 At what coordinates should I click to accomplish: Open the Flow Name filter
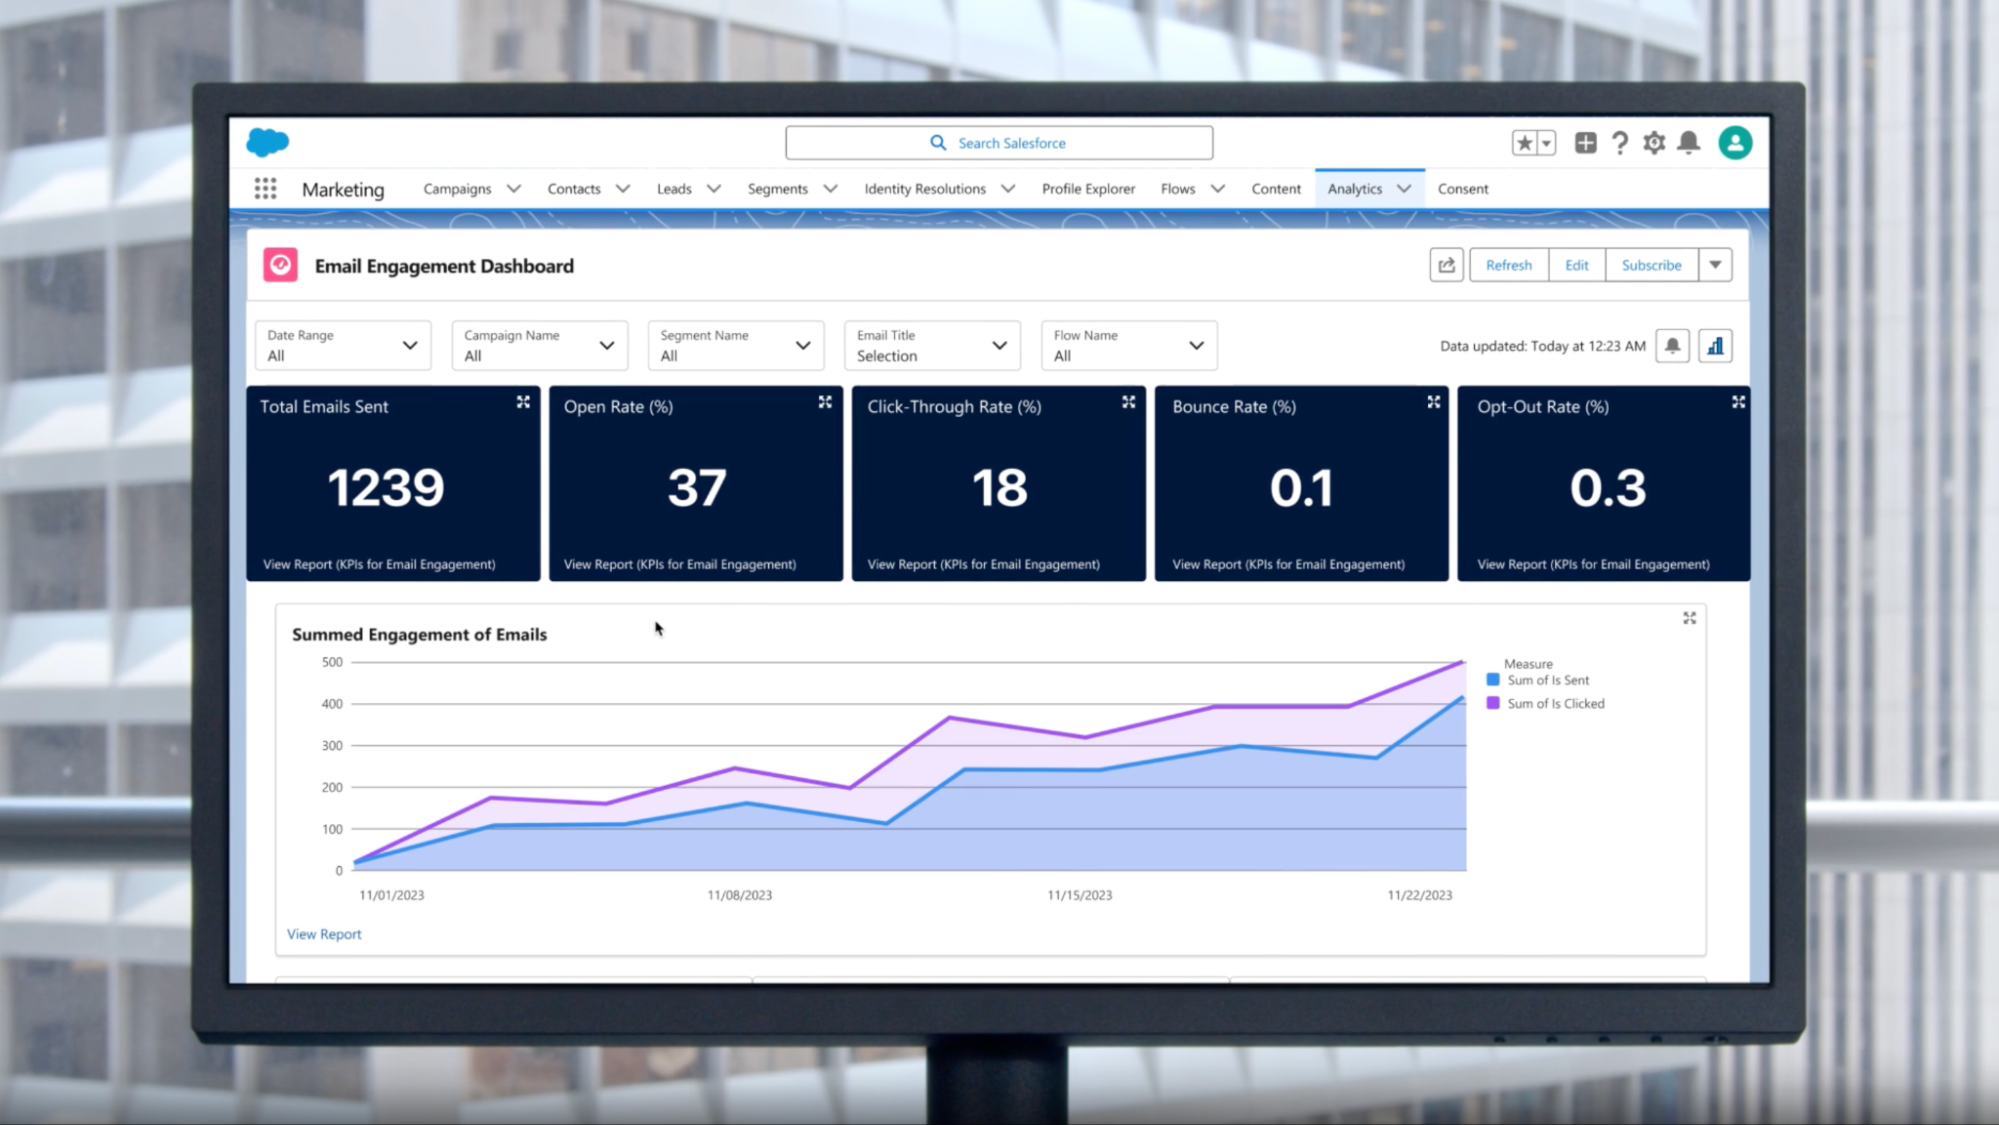(1129, 345)
